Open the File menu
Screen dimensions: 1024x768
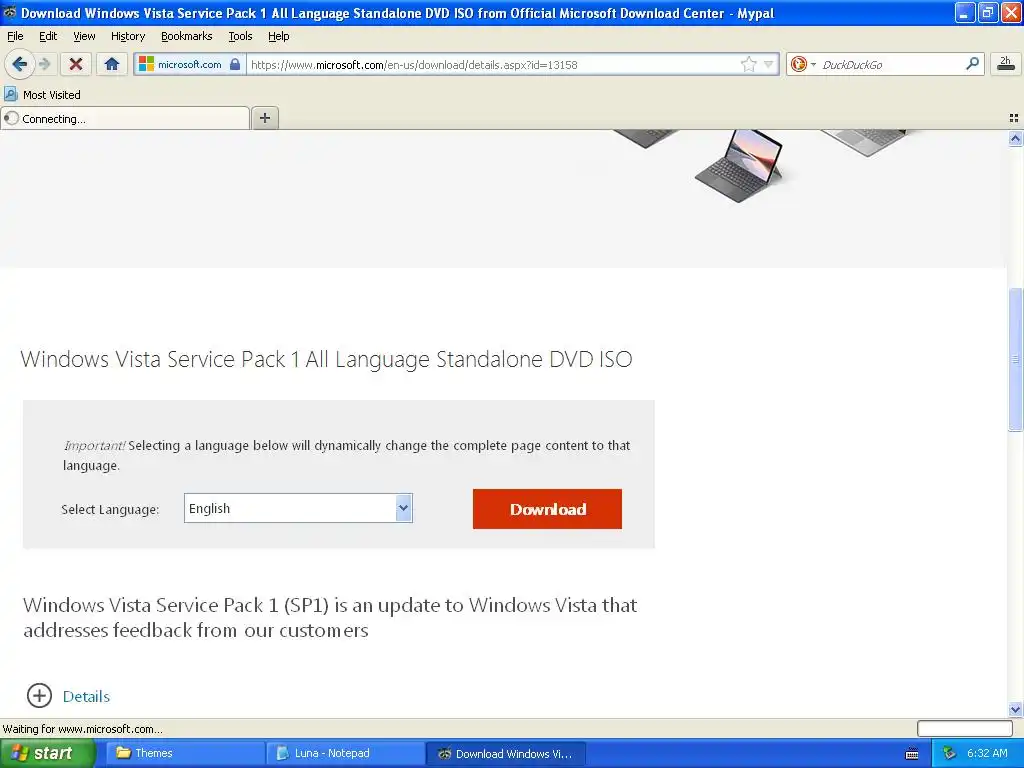click(15, 36)
